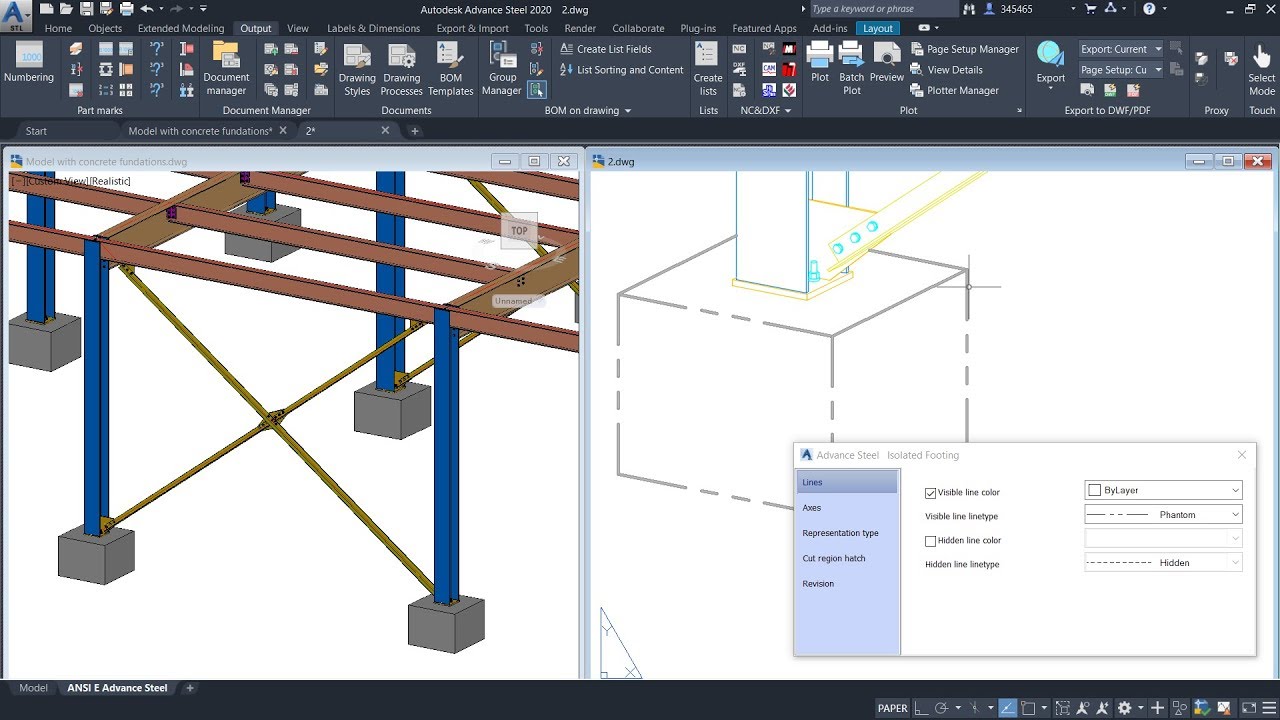
Task: Toggle the Hidden line color checkbox
Action: point(931,541)
